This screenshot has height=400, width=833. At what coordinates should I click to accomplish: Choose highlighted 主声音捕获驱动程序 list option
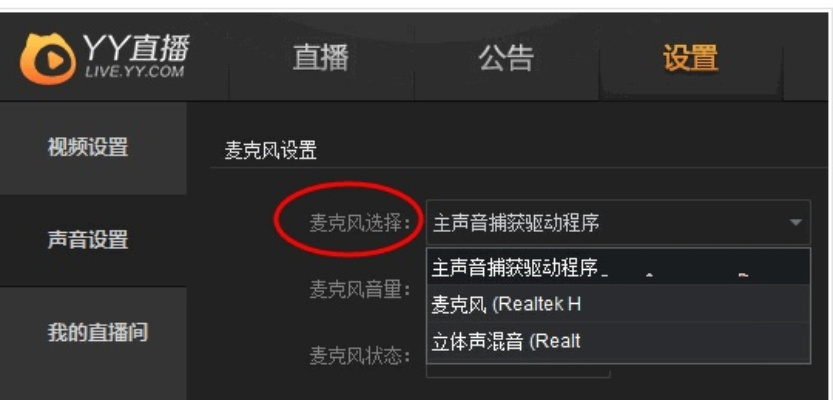point(618,267)
